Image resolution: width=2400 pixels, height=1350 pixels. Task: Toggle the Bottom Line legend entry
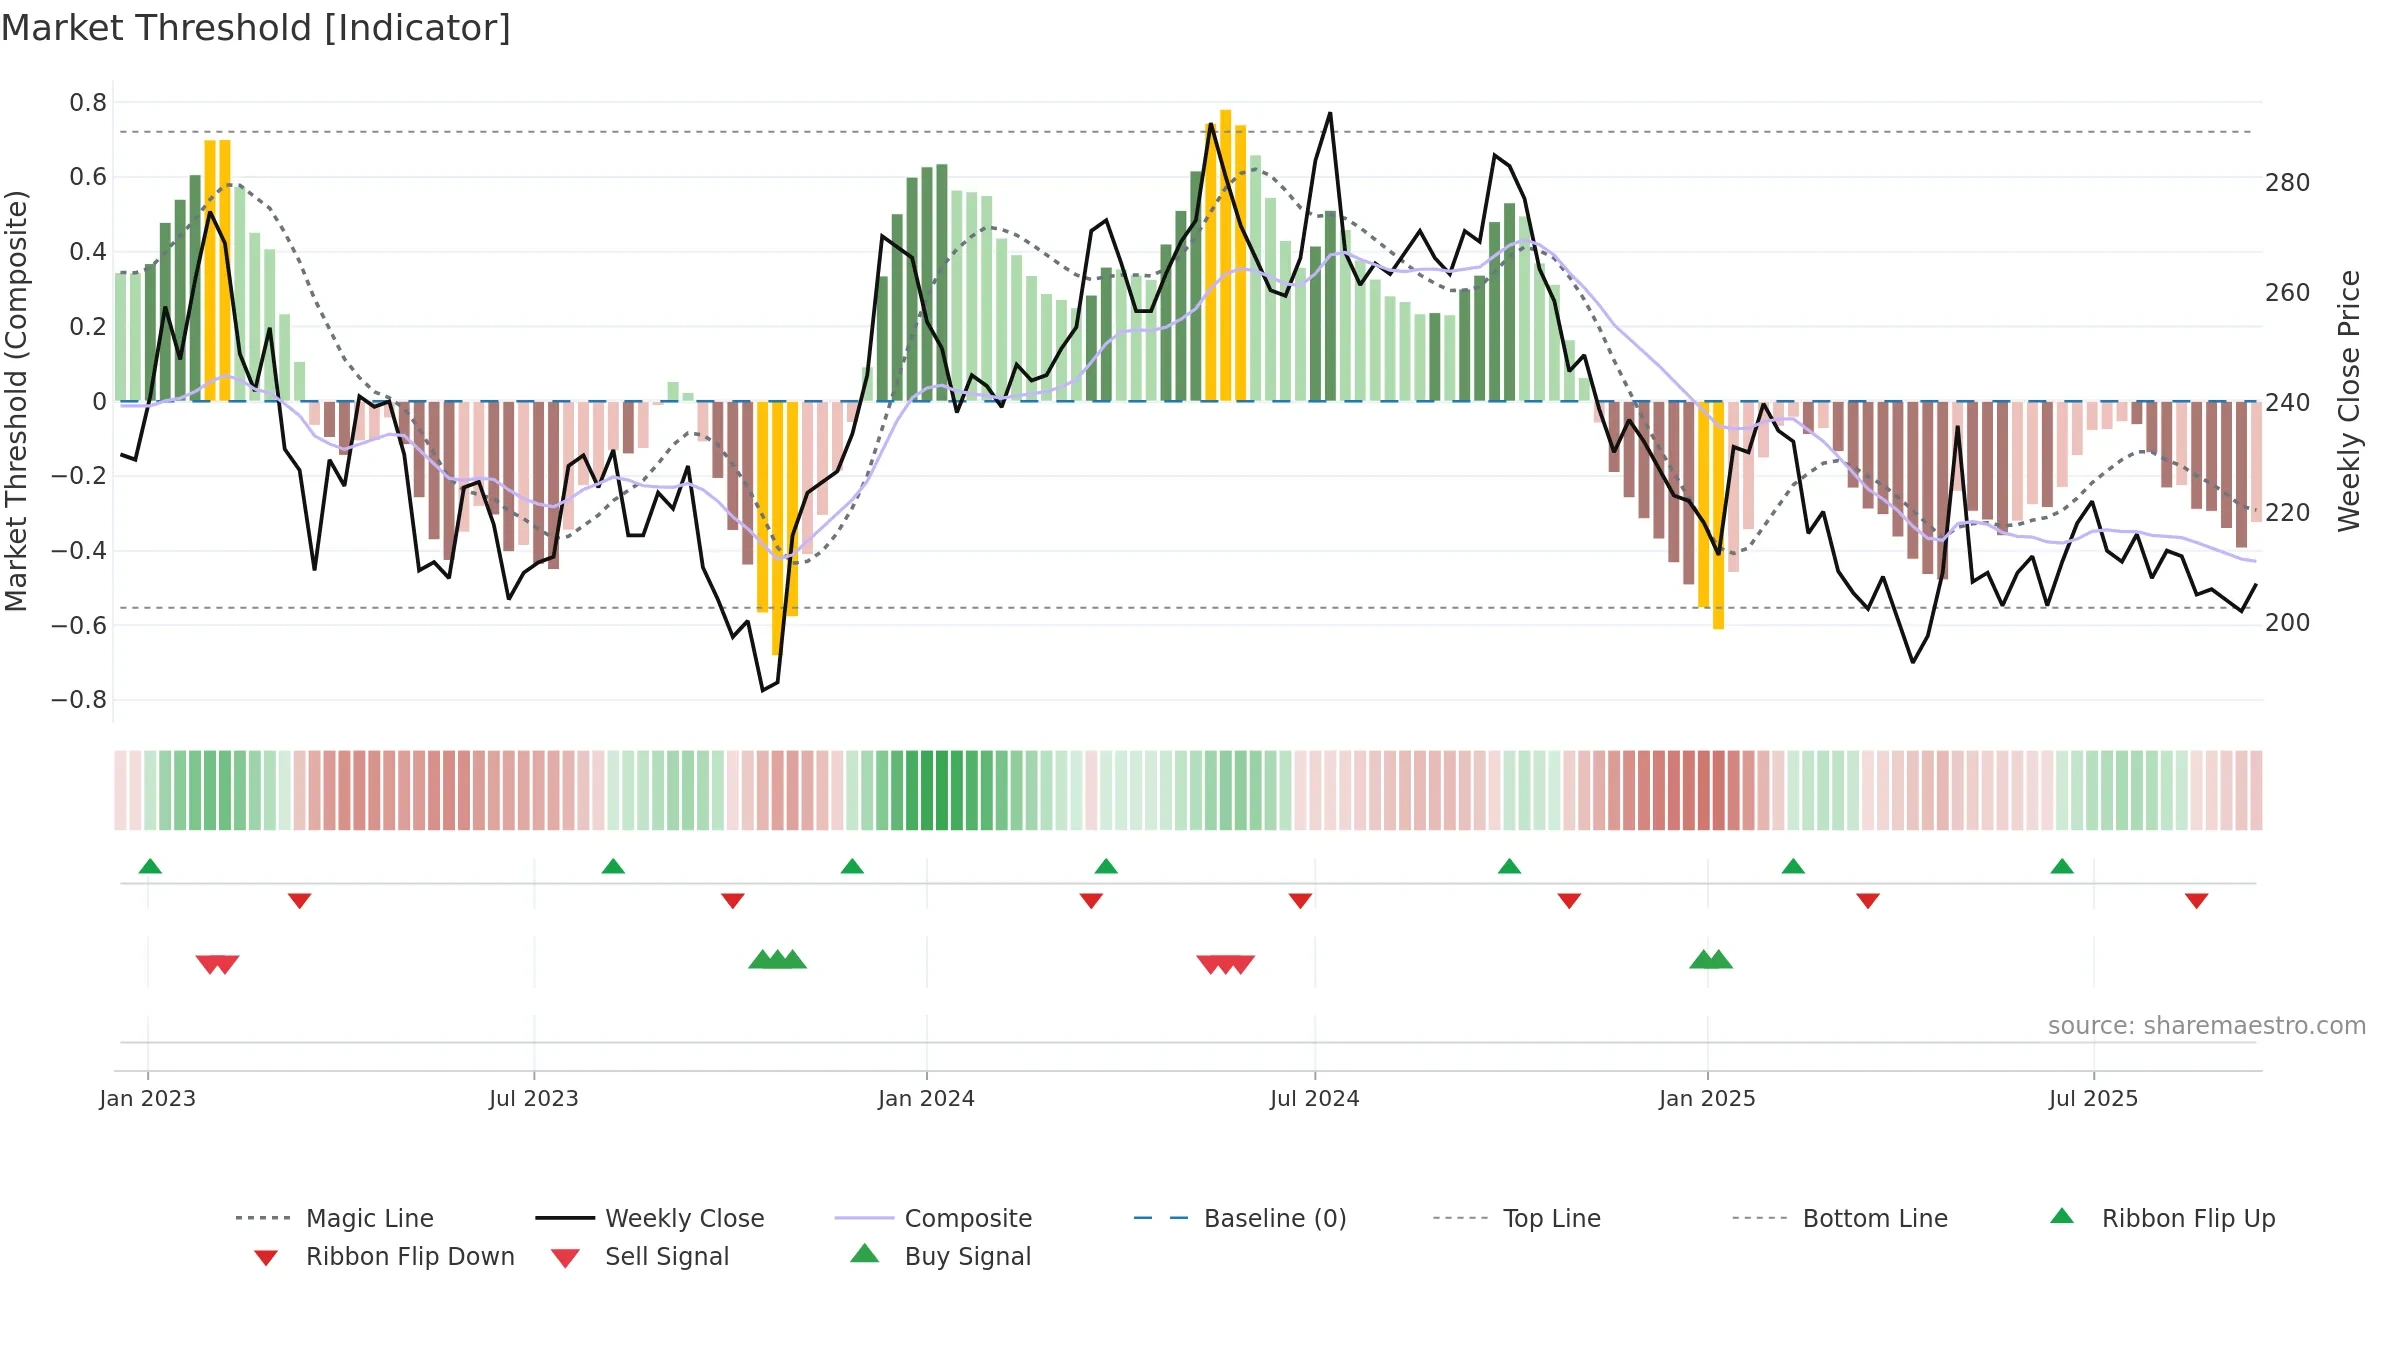click(x=1840, y=1218)
